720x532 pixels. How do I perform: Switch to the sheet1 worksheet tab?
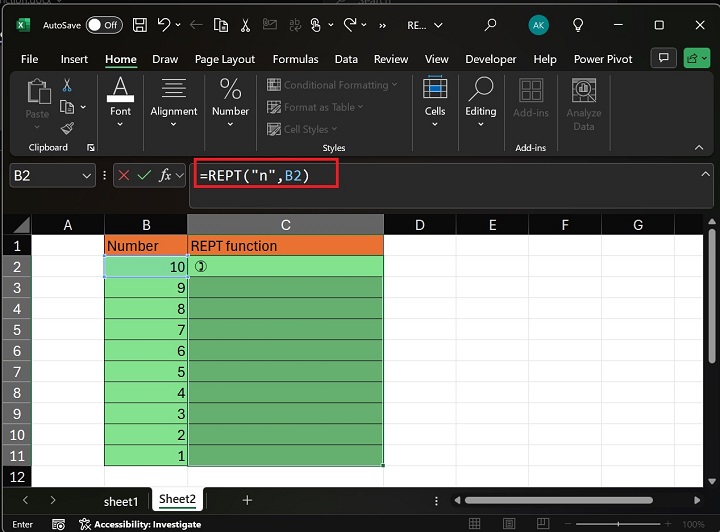(121, 501)
